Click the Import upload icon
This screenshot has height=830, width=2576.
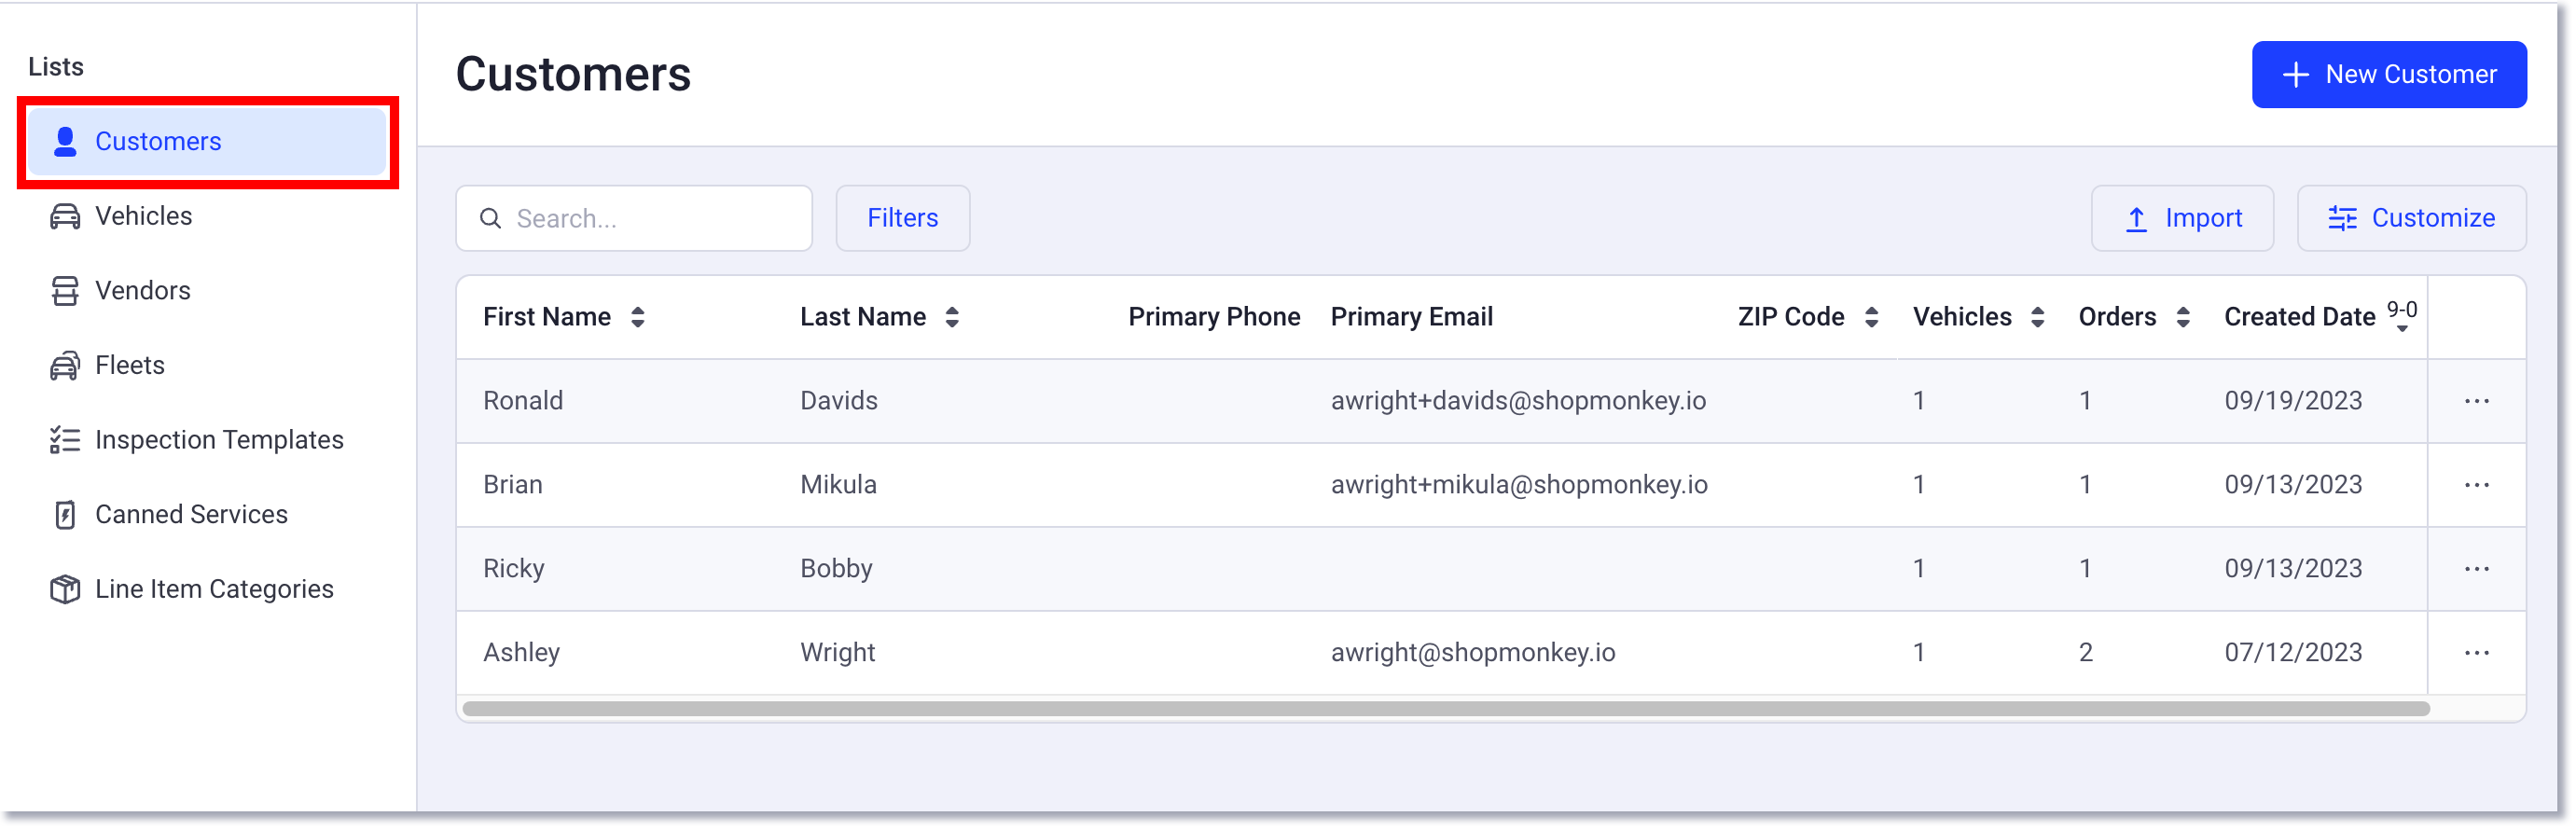tap(2136, 218)
